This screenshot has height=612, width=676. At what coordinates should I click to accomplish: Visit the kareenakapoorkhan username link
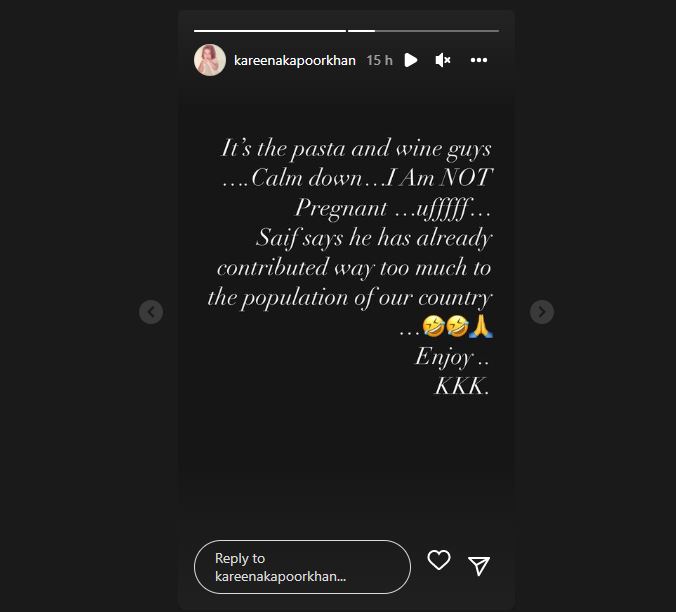294,60
